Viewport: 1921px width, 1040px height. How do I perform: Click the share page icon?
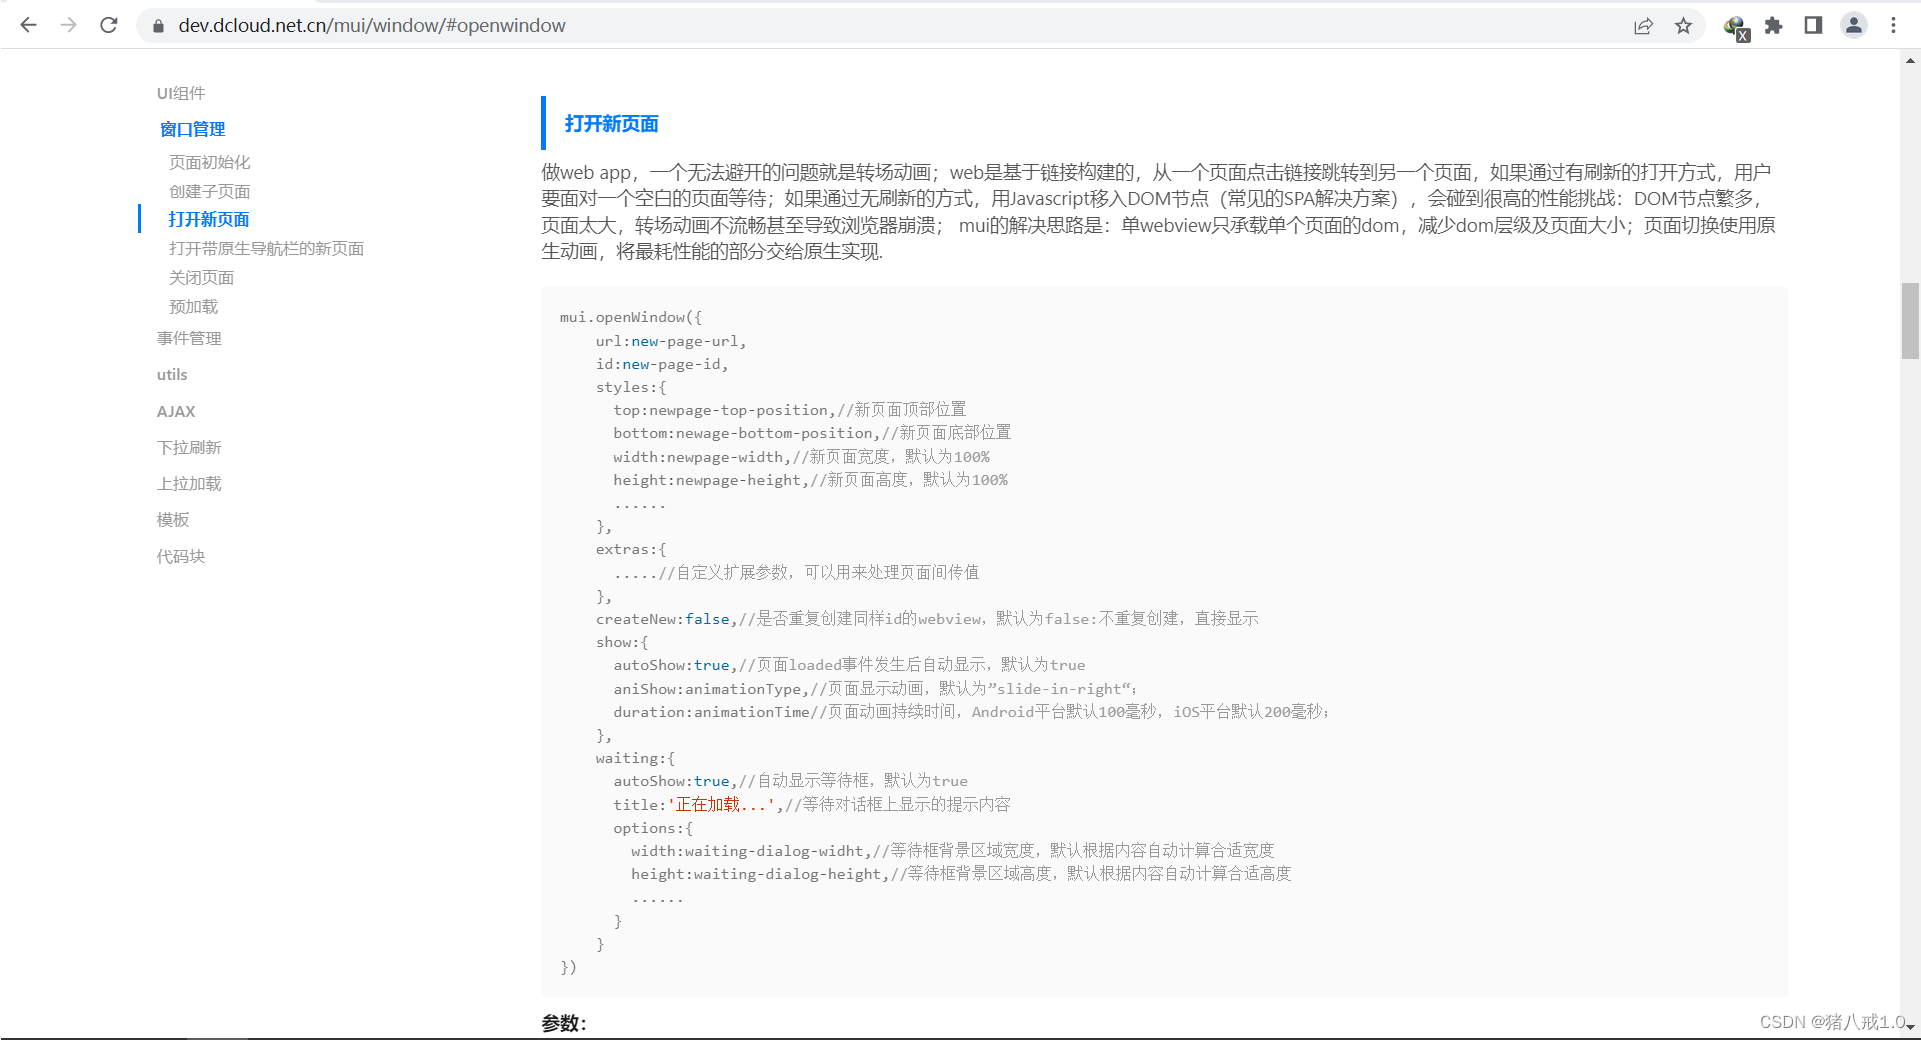[x=1644, y=26]
